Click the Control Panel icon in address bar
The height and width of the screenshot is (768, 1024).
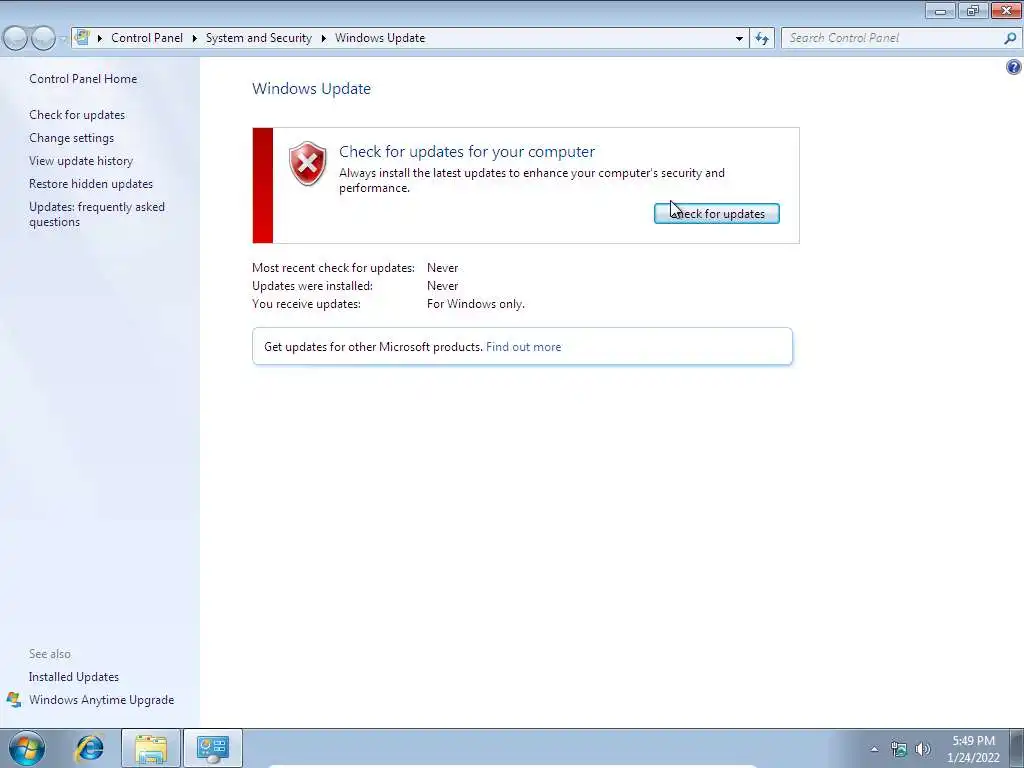click(82, 37)
